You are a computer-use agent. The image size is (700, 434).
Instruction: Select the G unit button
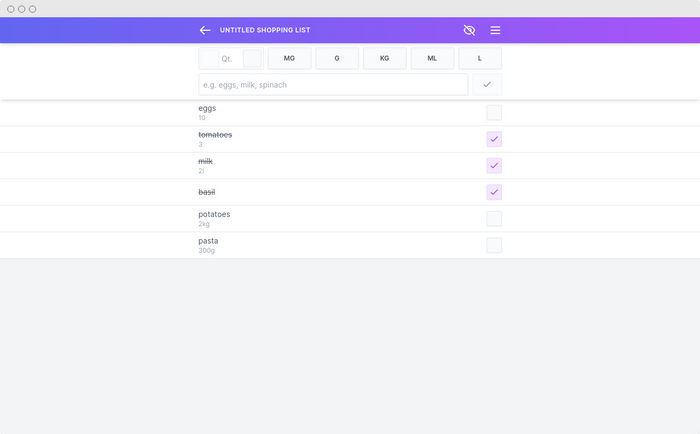point(337,59)
